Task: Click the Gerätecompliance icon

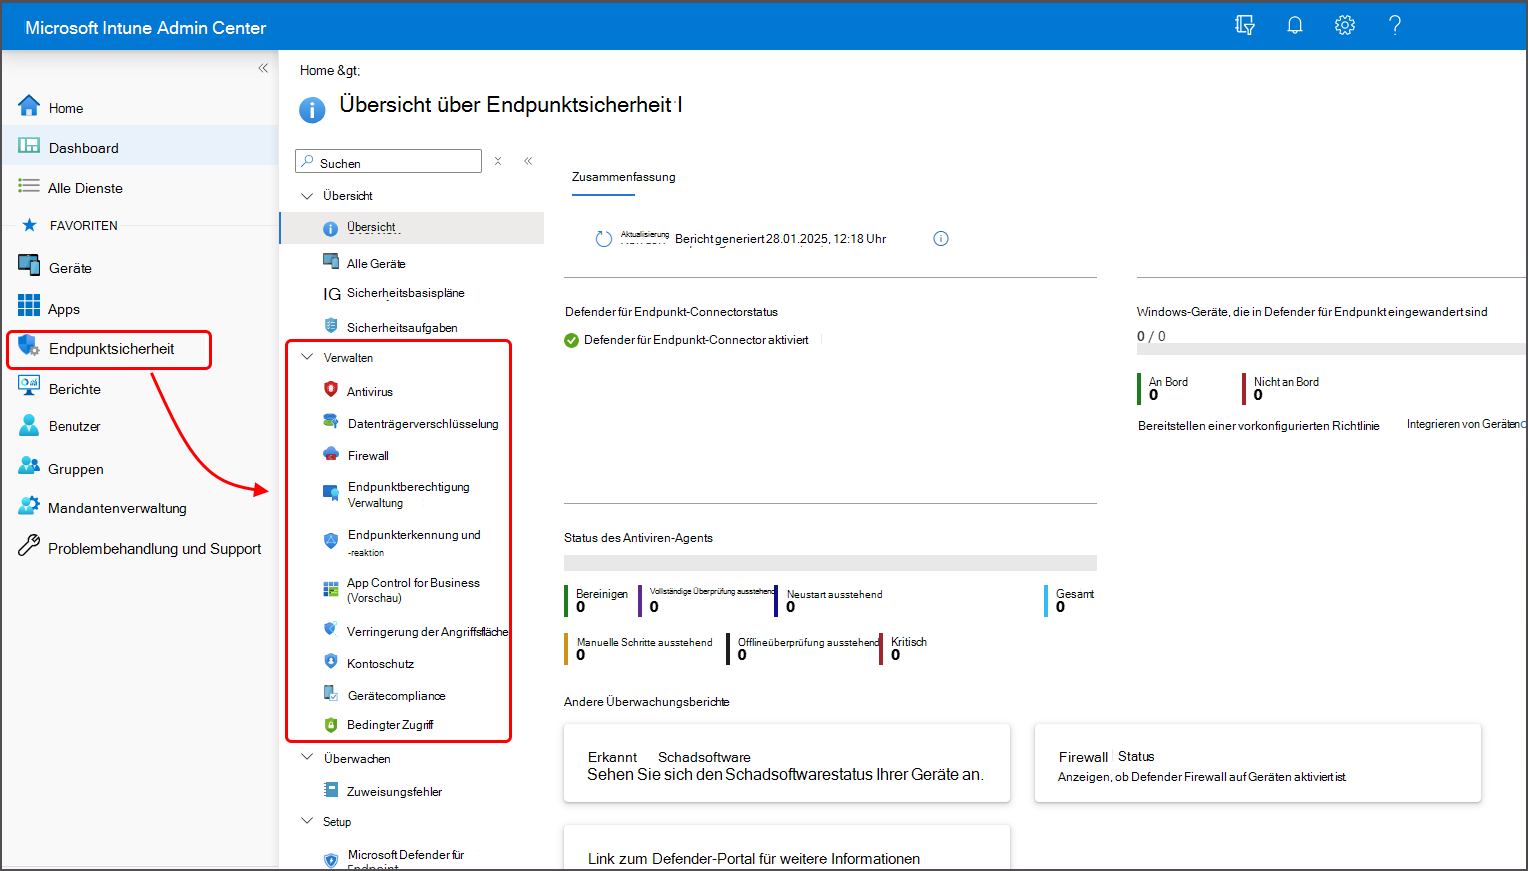Action: click(x=331, y=693)
